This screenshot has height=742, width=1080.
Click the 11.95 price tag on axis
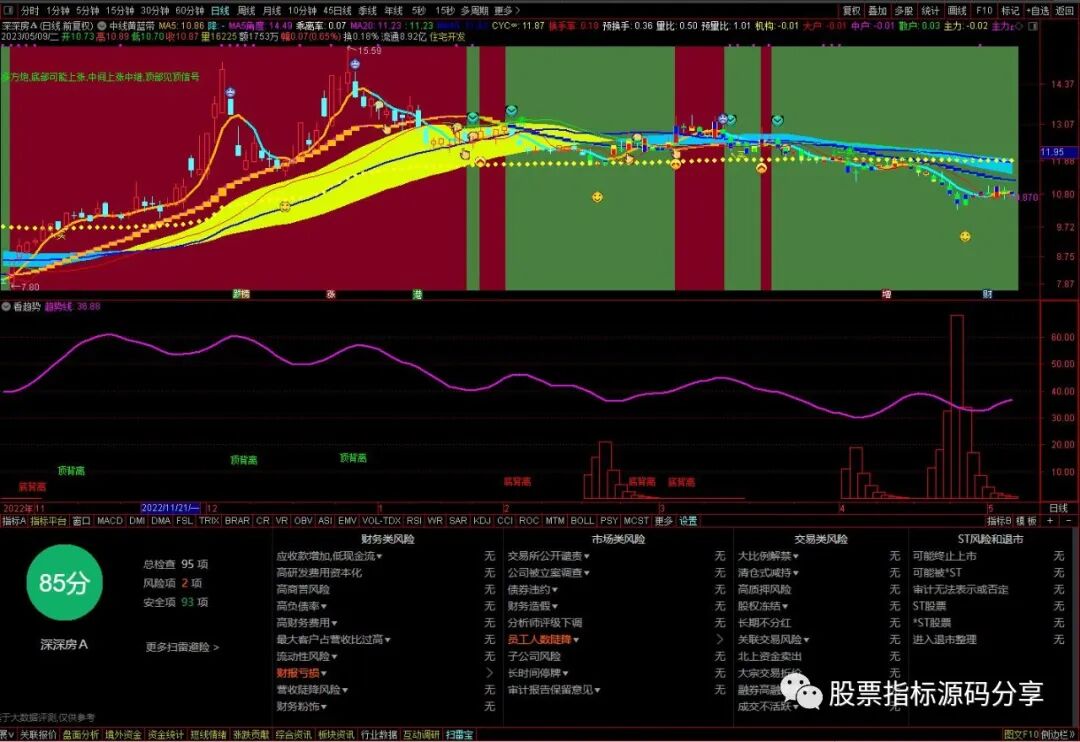[x=1052, y=152]
